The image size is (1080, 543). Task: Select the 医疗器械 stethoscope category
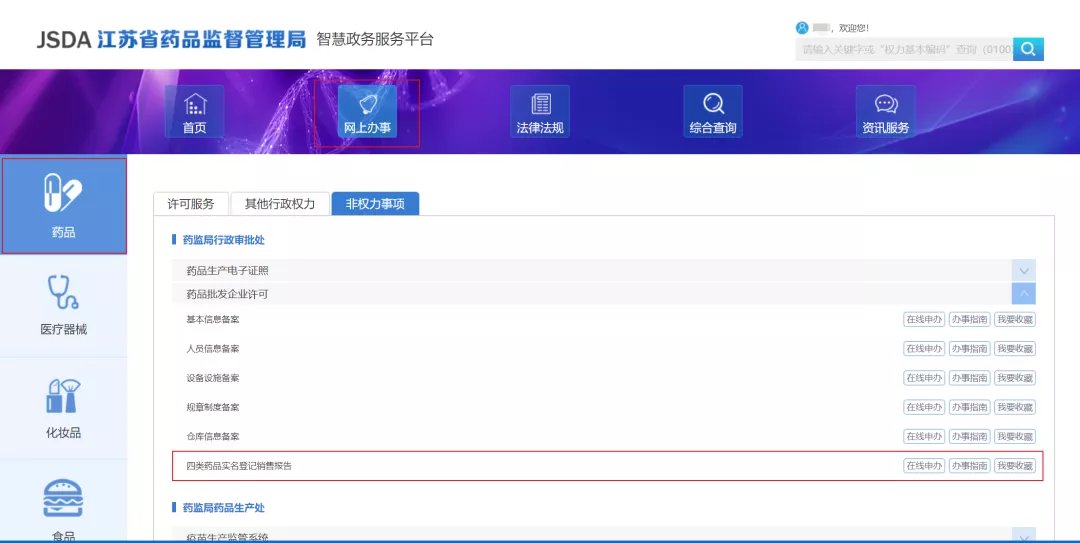(x=63, y=305)
